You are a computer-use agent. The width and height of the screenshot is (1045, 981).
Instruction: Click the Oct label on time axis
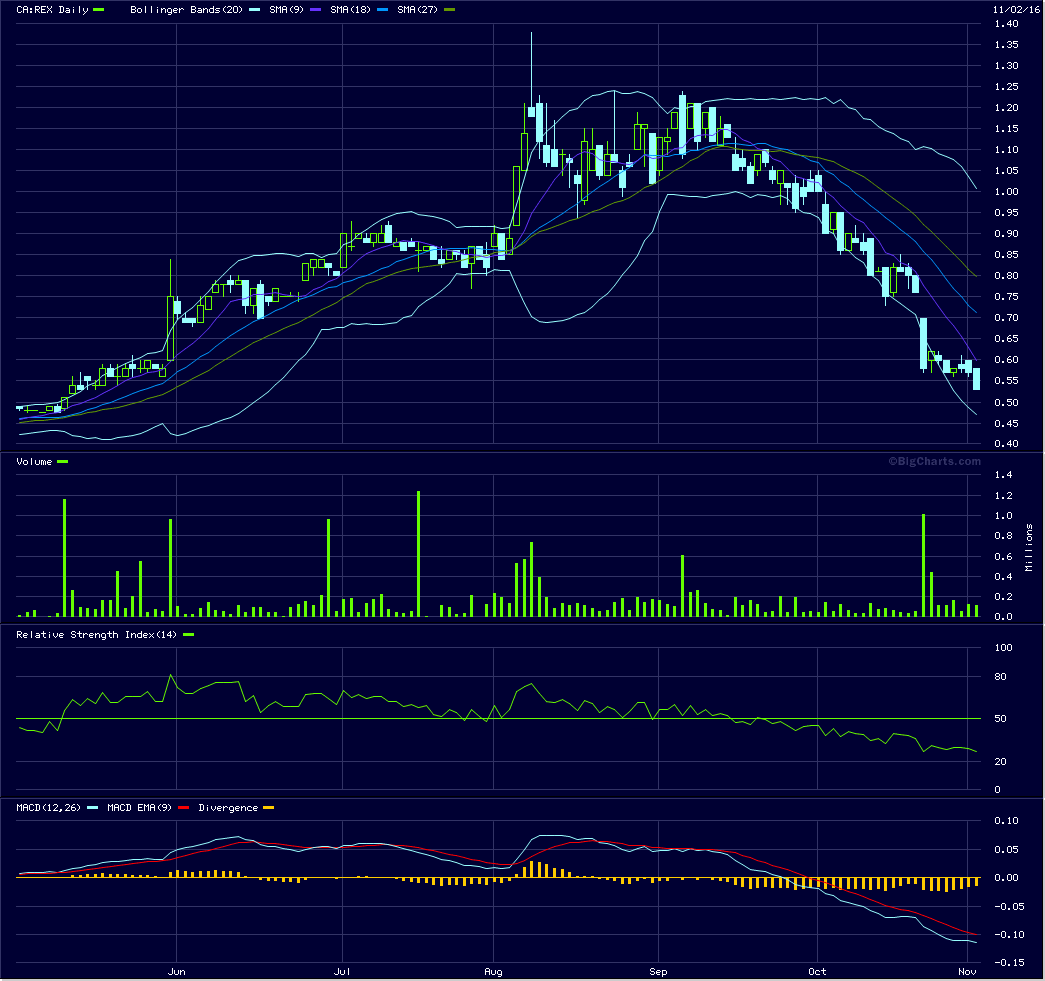[x=817, y=972]
